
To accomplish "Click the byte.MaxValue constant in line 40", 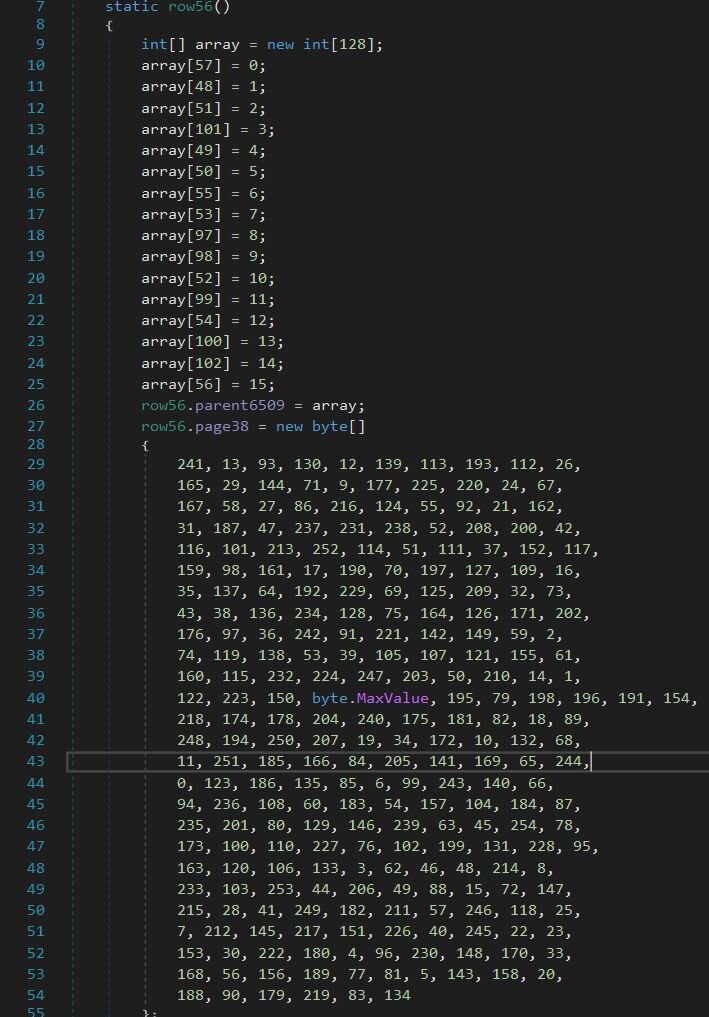I will [x=370, y=698].
